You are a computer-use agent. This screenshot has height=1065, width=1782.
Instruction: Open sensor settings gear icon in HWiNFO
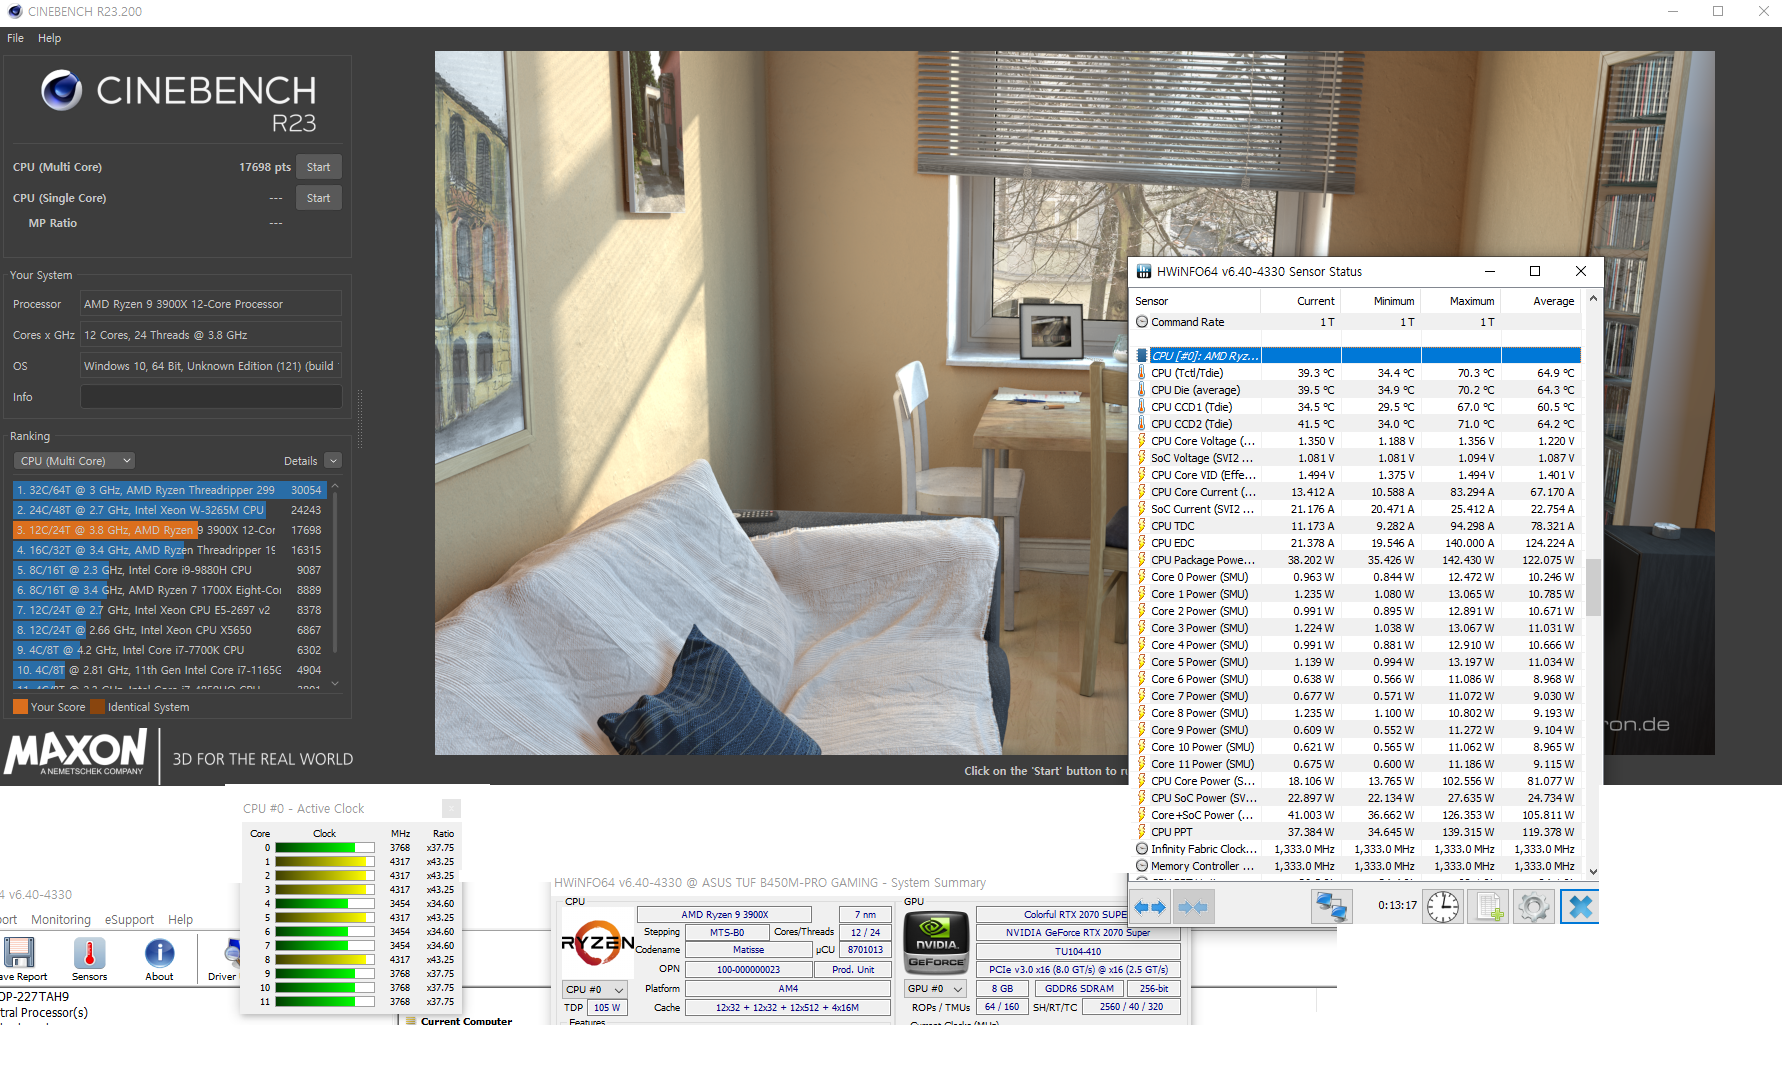(x=1533, y=907)
